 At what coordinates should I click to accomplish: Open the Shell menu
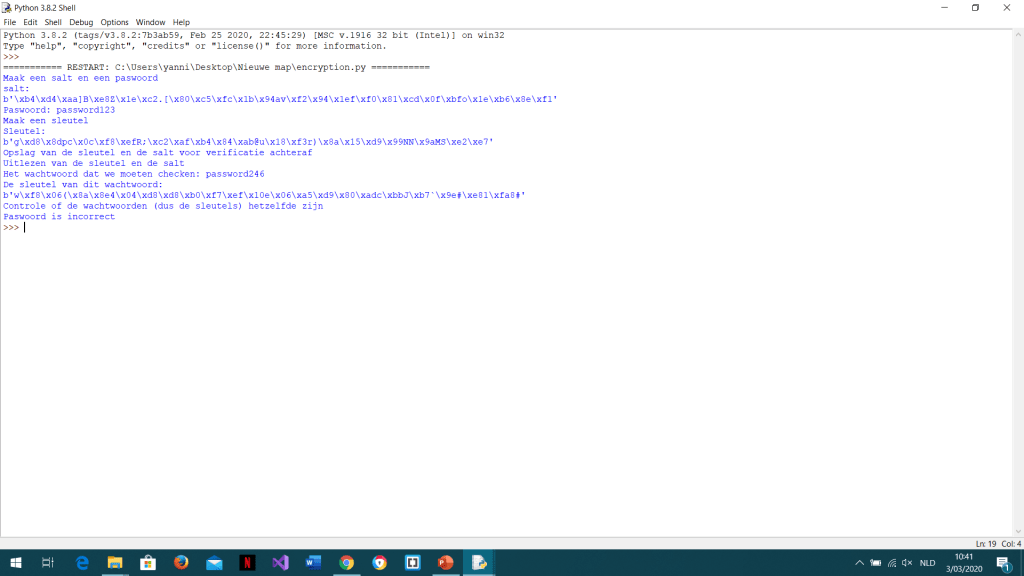point(53,22)
